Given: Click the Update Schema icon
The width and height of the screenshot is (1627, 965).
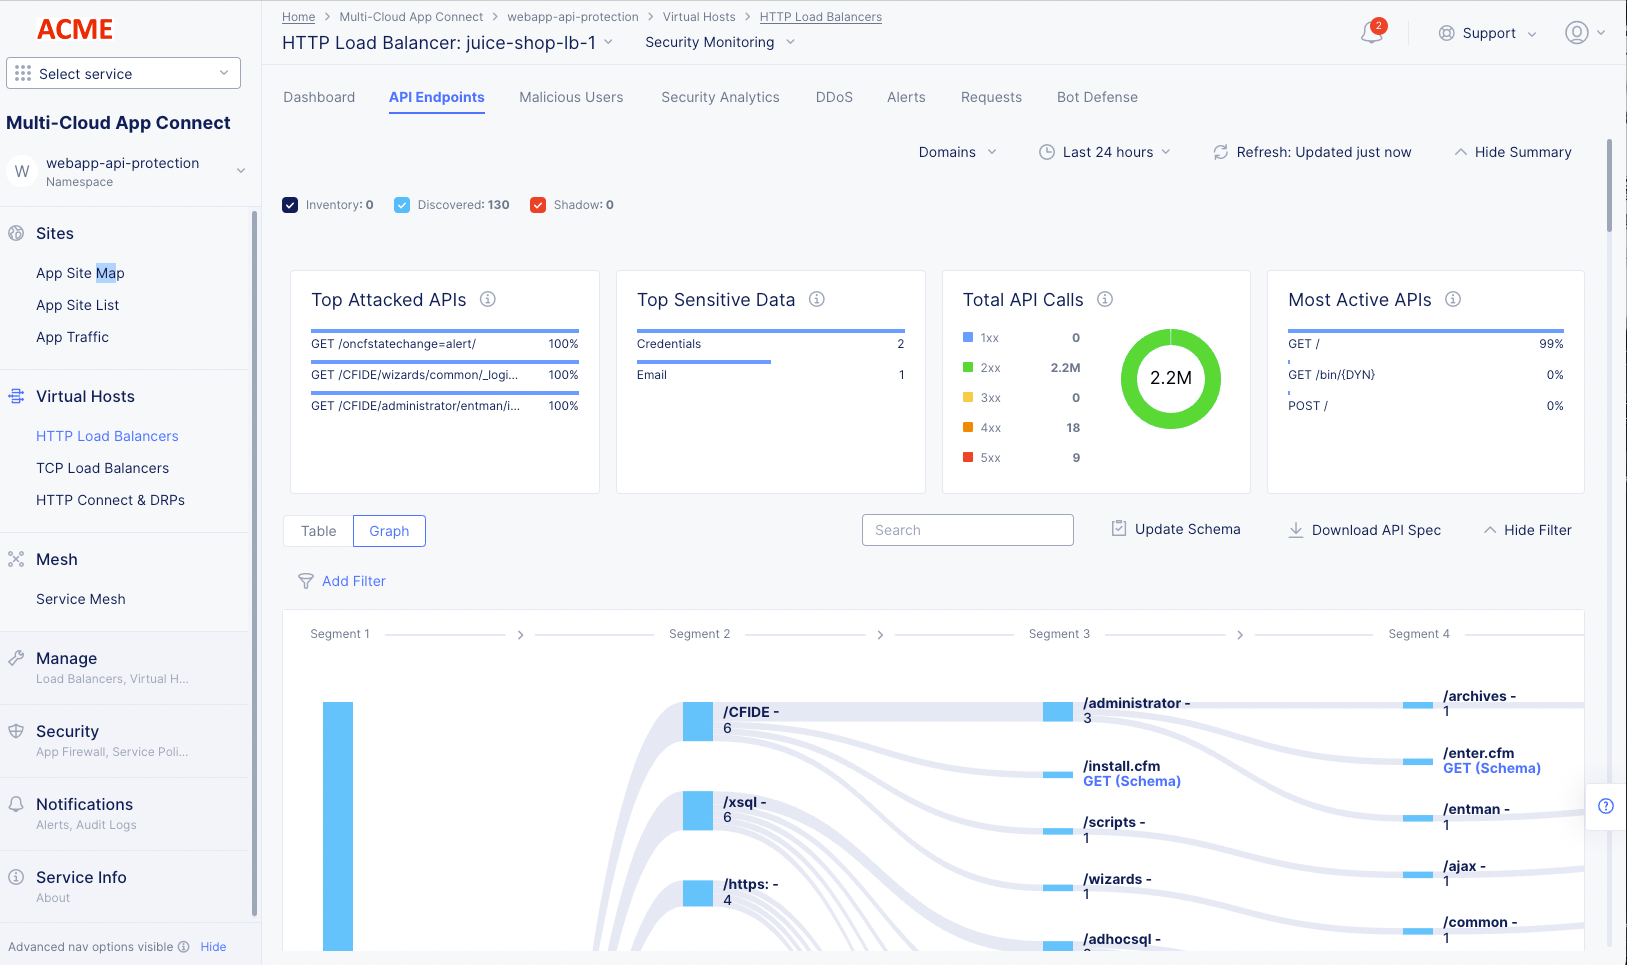Looking at the screenshot, I should (x=1118, y=528).
